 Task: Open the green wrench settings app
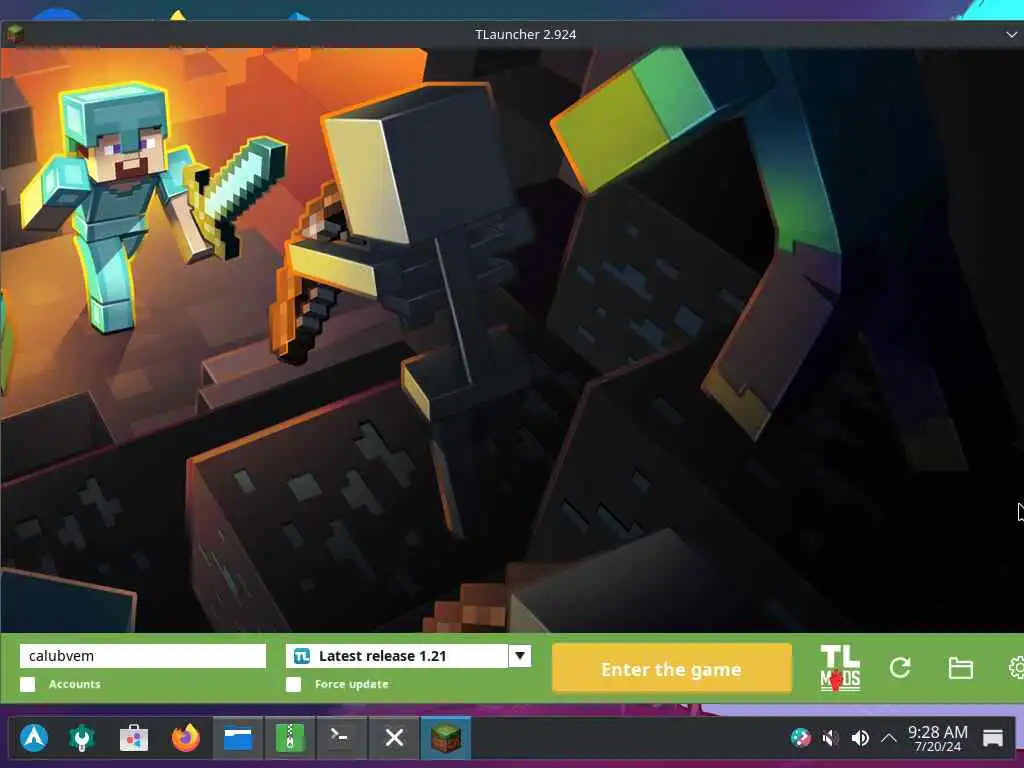pos(81,738)
